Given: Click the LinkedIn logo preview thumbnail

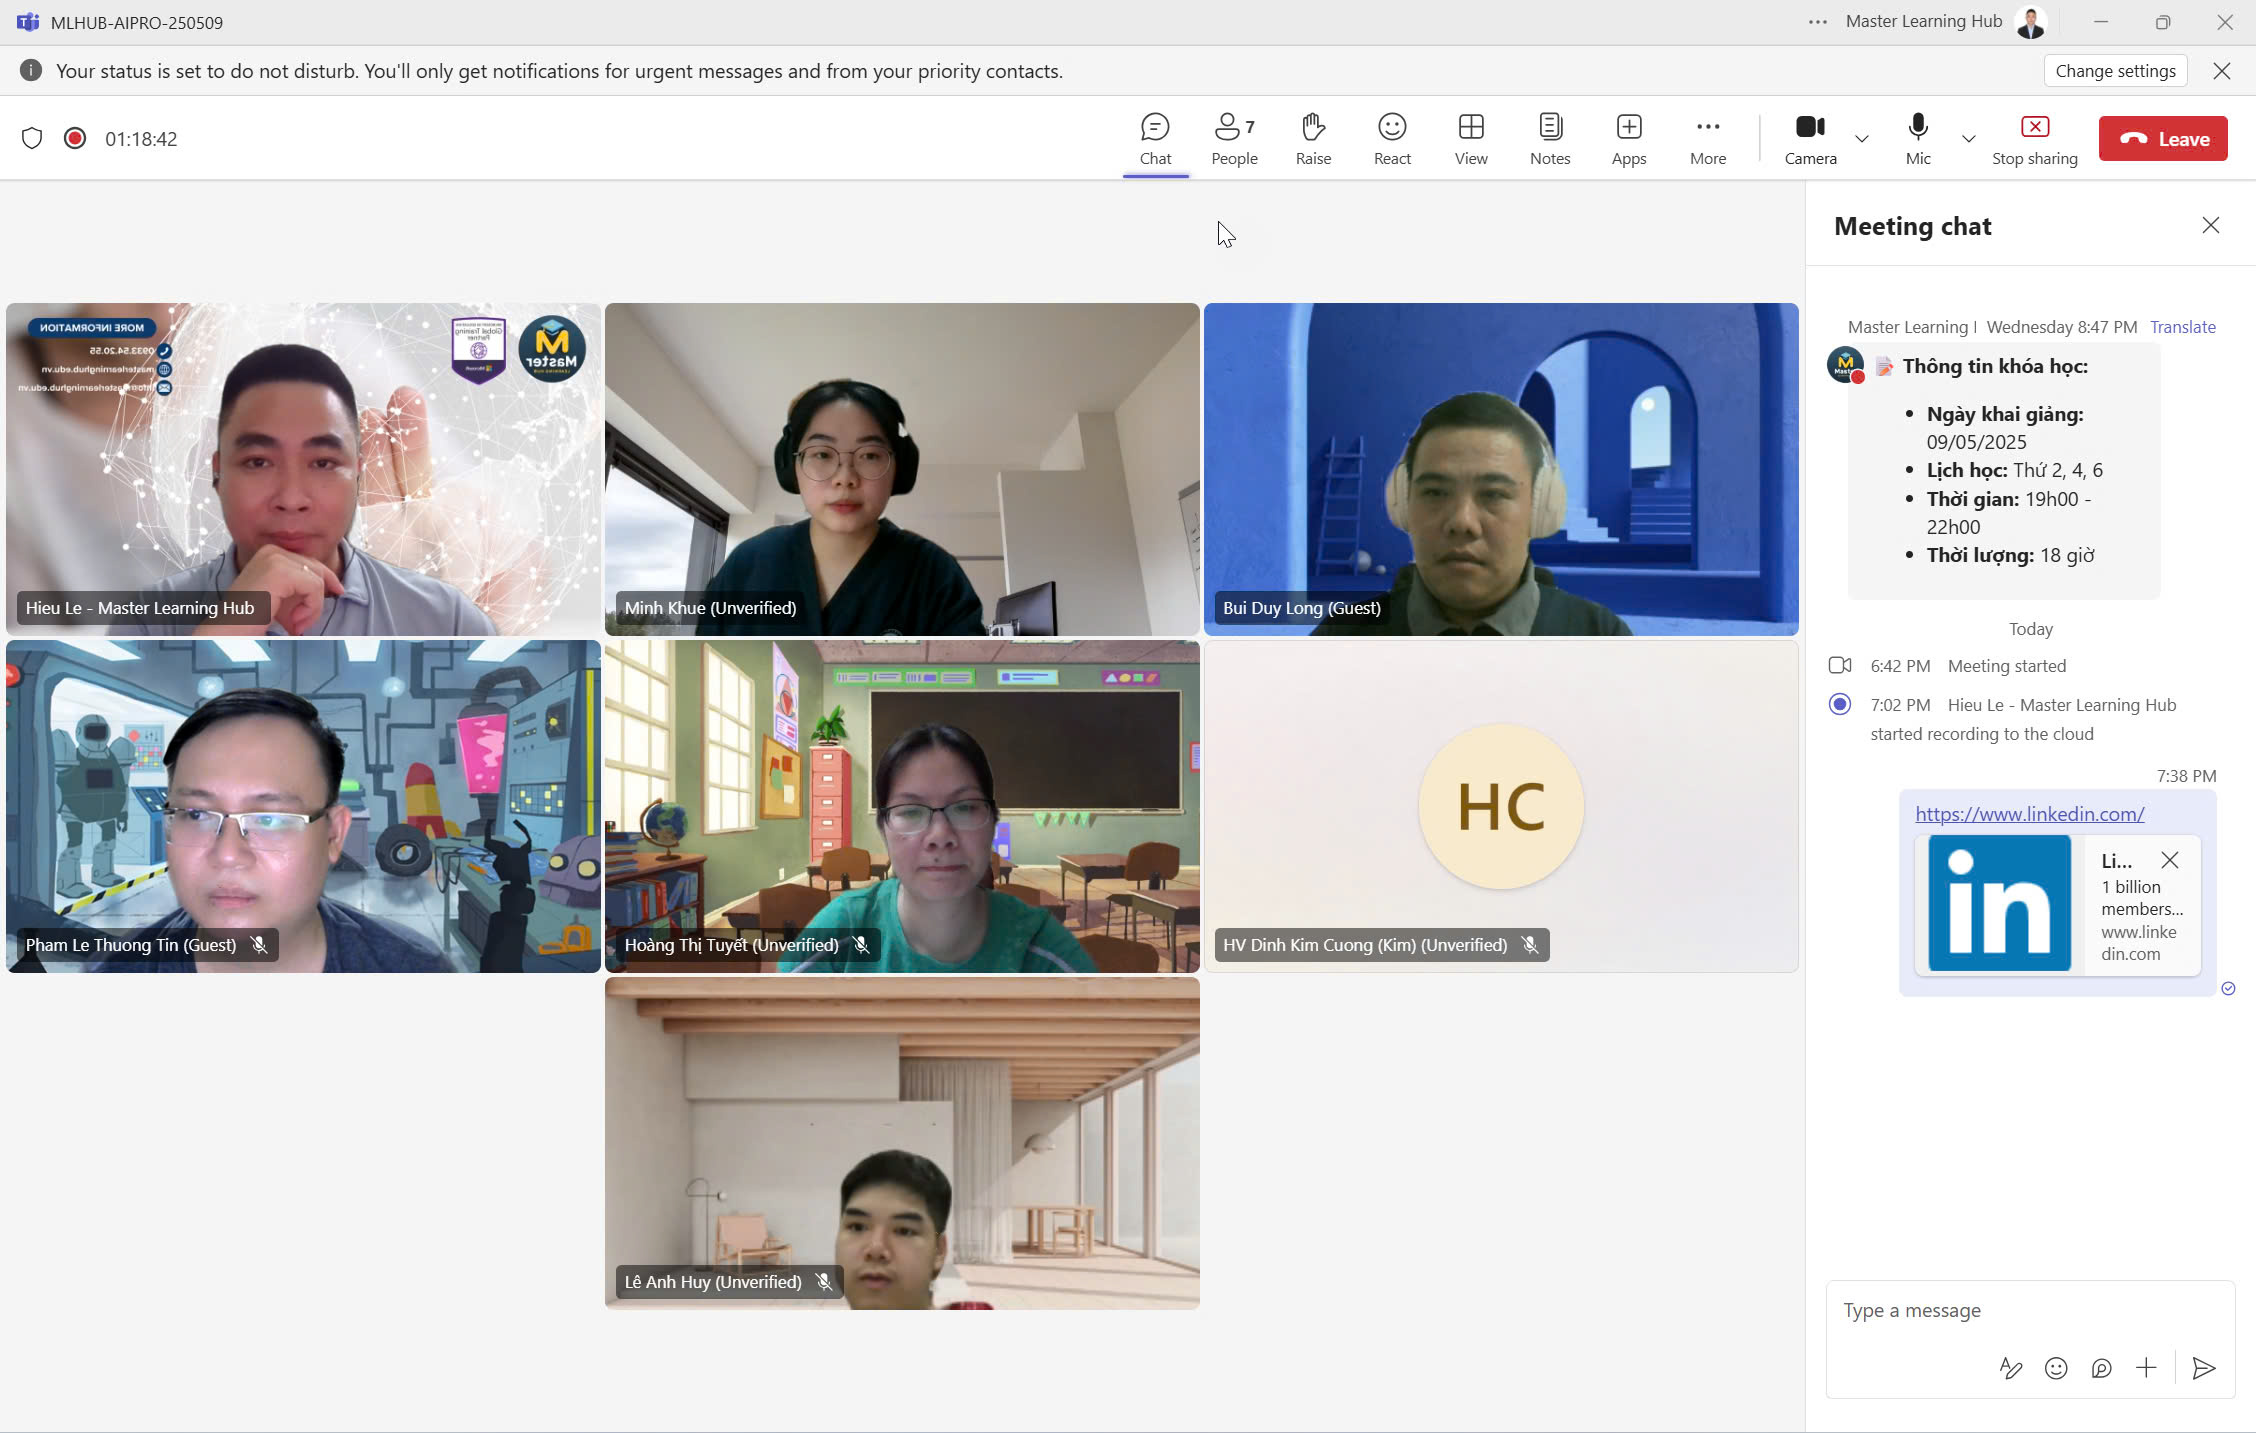Looking at the screenshot, I should click(x=1999, y=904).
